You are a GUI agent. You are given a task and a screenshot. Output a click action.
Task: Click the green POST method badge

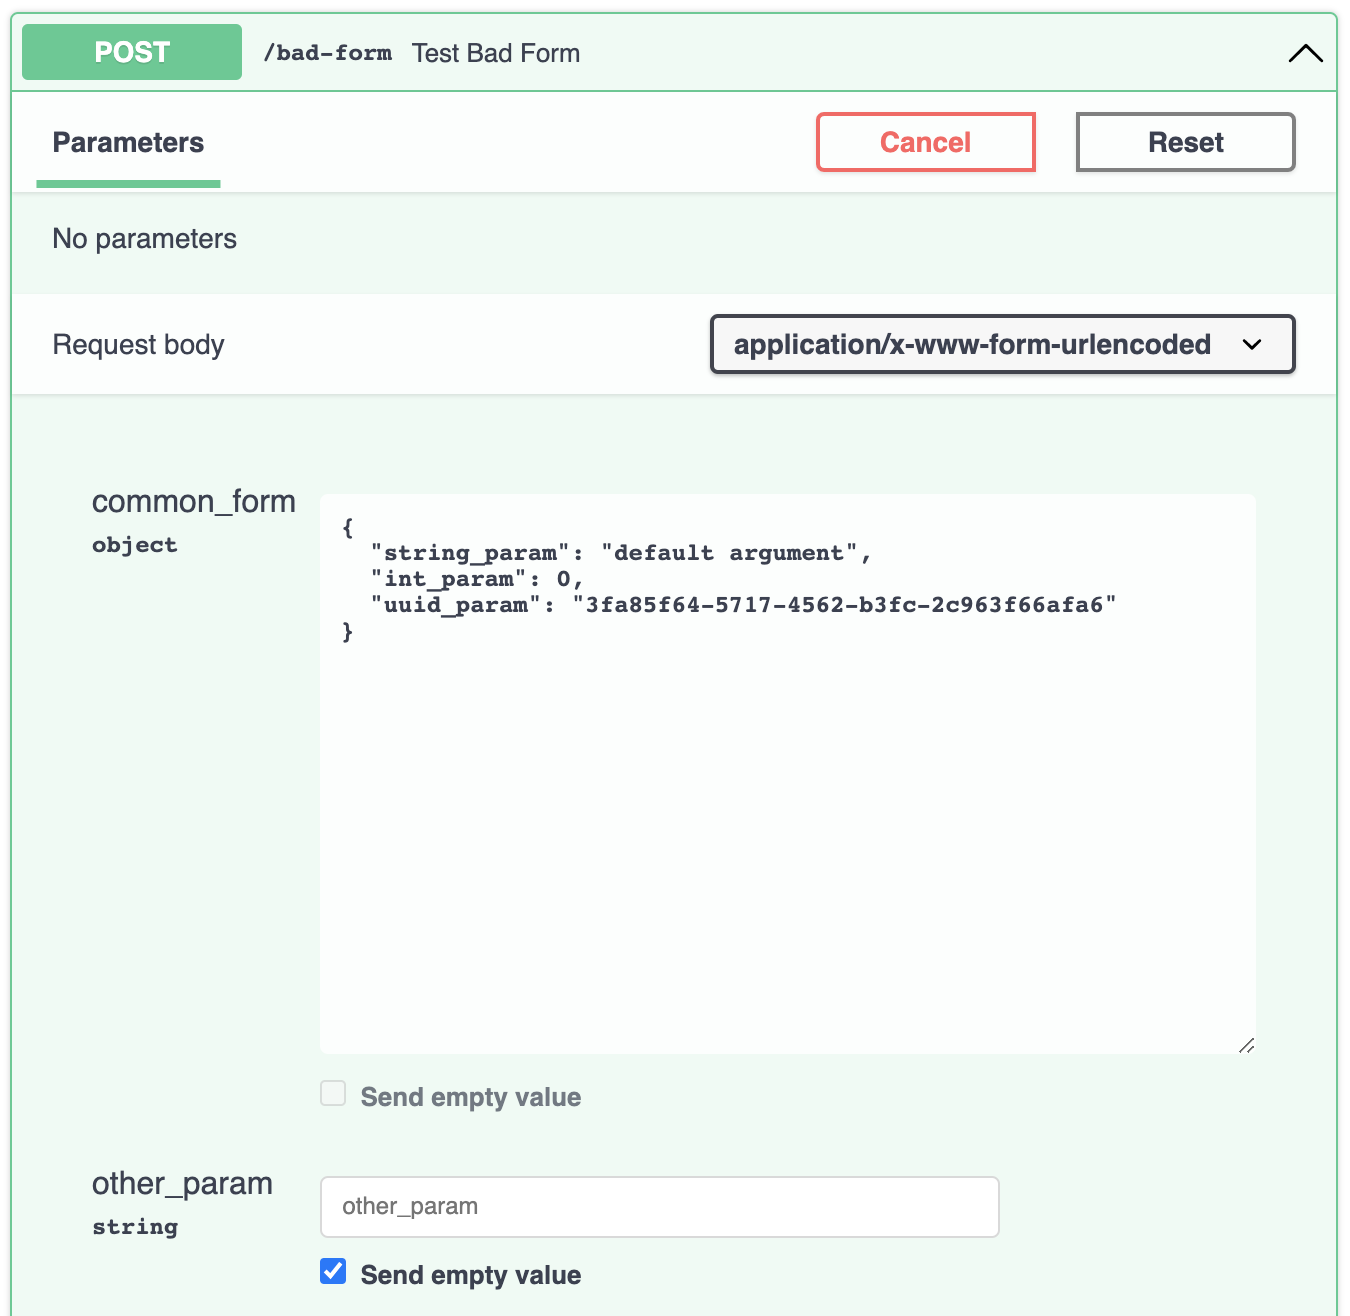[x=132, y=52]
